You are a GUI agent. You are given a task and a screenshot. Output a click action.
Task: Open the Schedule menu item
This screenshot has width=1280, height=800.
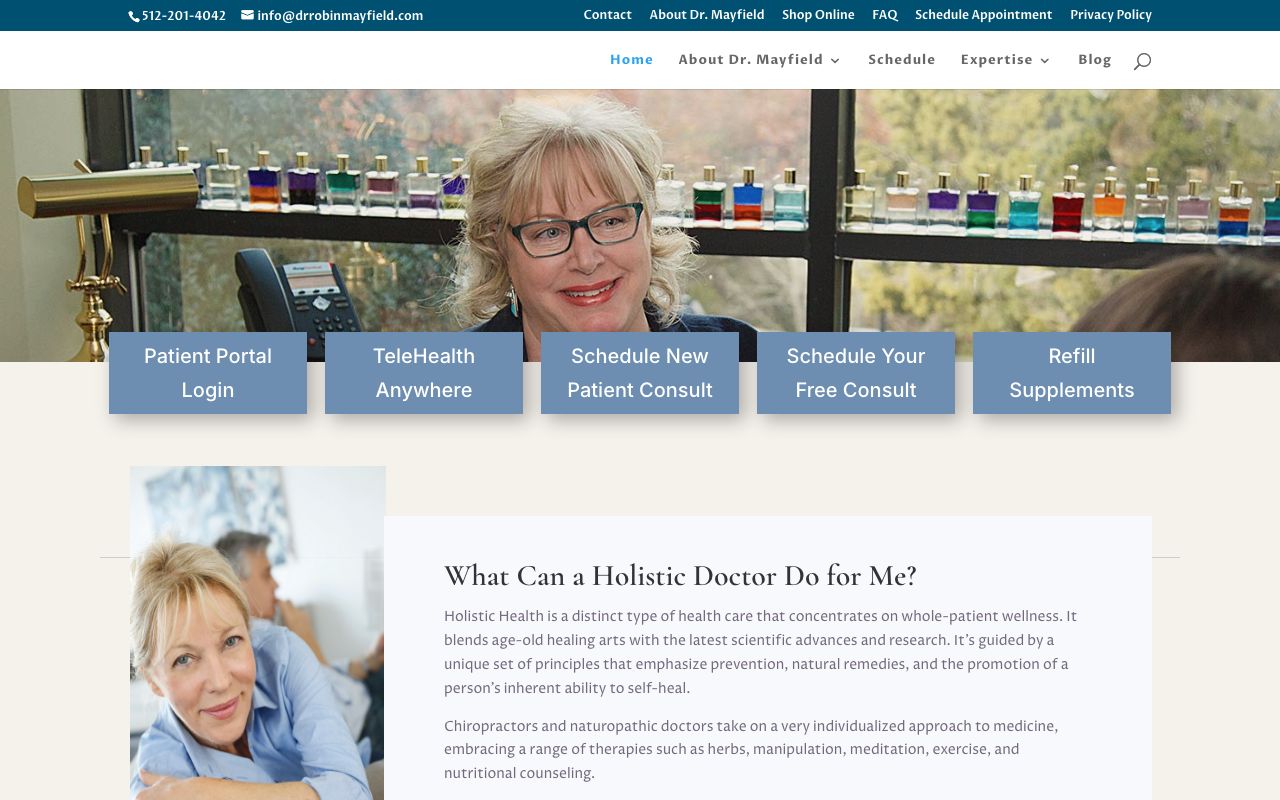902,60
